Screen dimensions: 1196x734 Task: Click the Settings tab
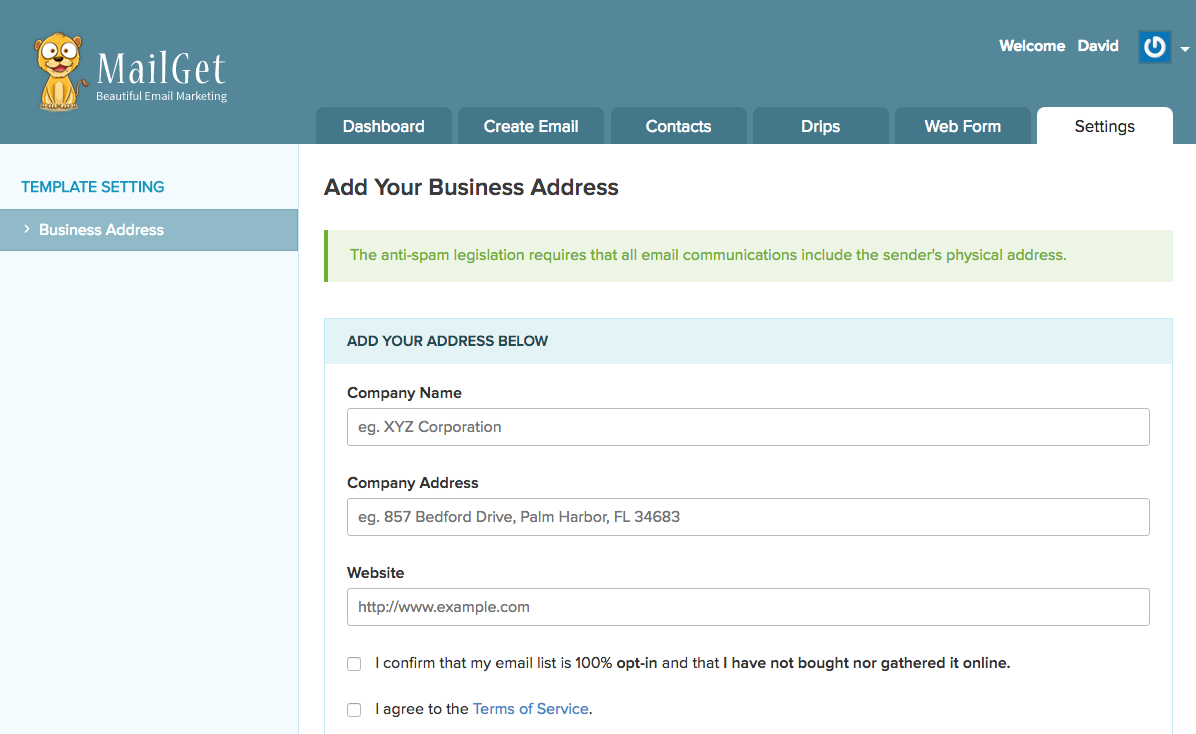pos(1104,127)
